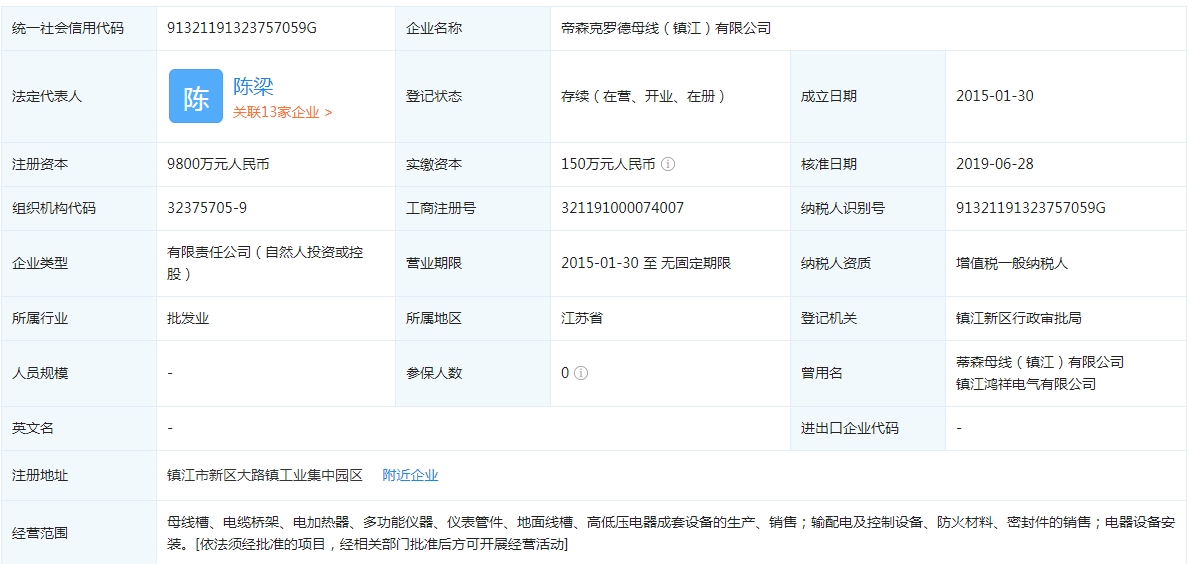Image resolution: width=1197 pixels, height=564 pixels.
Task: Click registered capital 9800万元人民币
Action: 218,164
